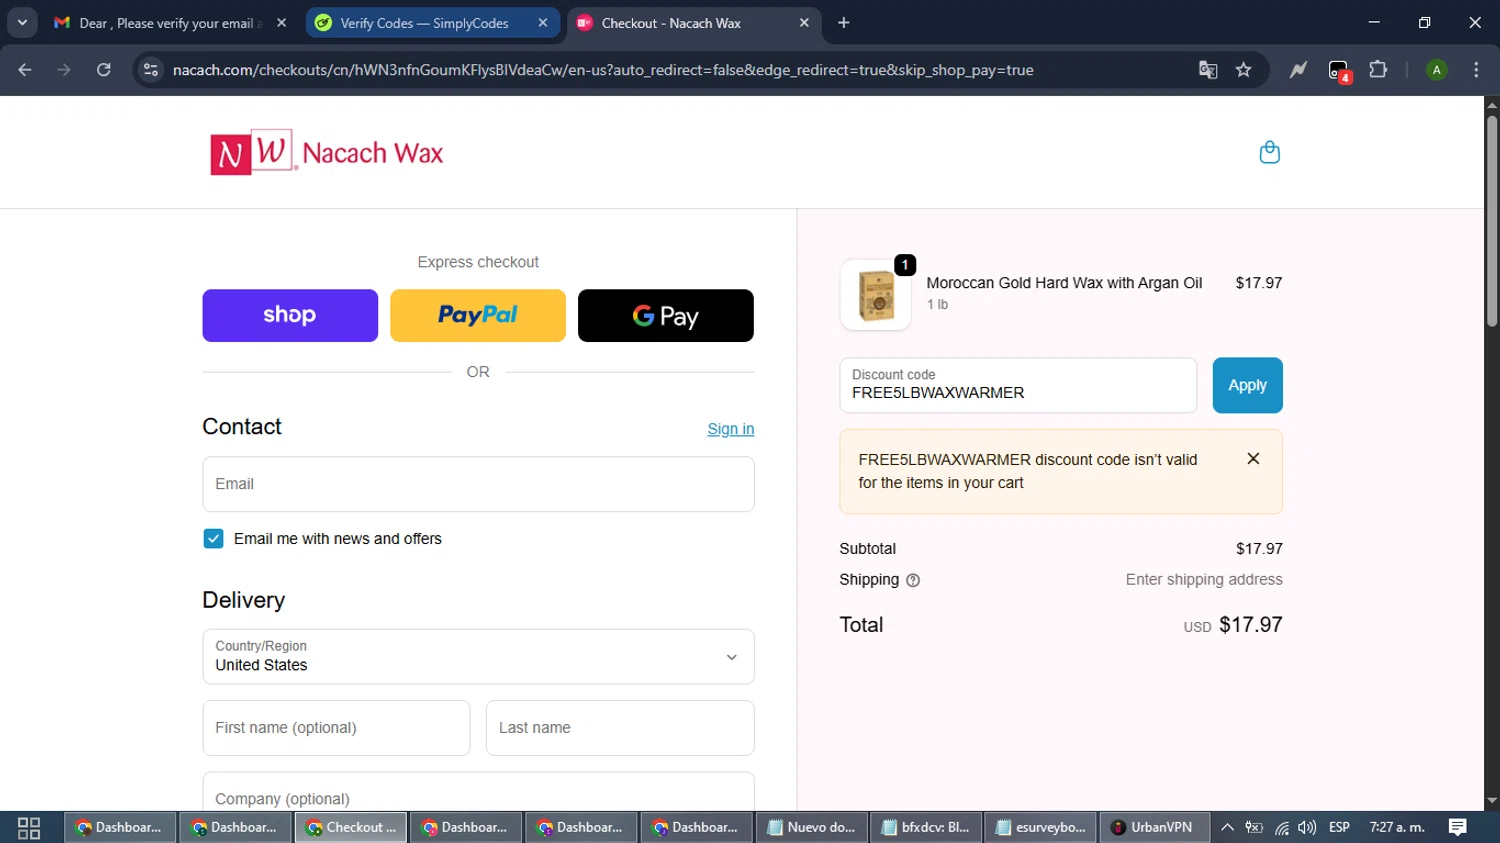Uncheck Email me with news and offers
Screen dimensions: 1500x843
(213, 539)
